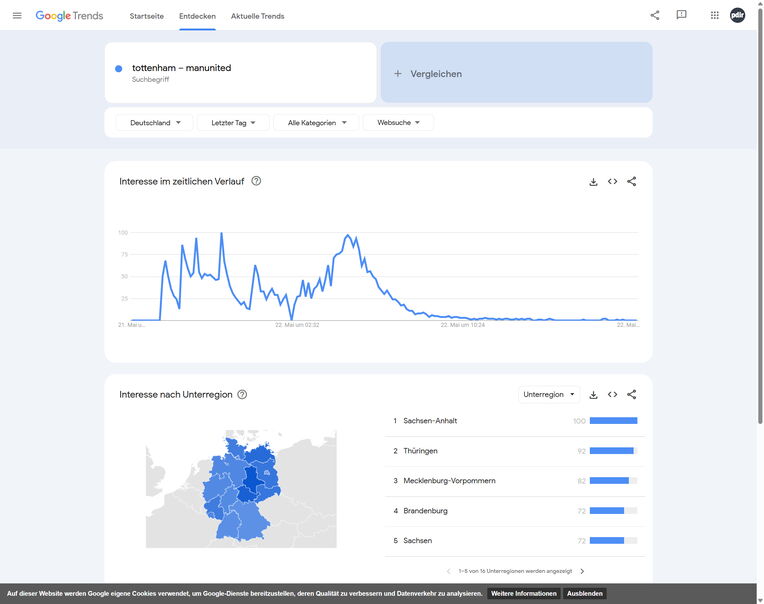Click the "22. Mai um 02:32" axis label
764x604 pixels.
pyautogui.click(x=297, y=325)
